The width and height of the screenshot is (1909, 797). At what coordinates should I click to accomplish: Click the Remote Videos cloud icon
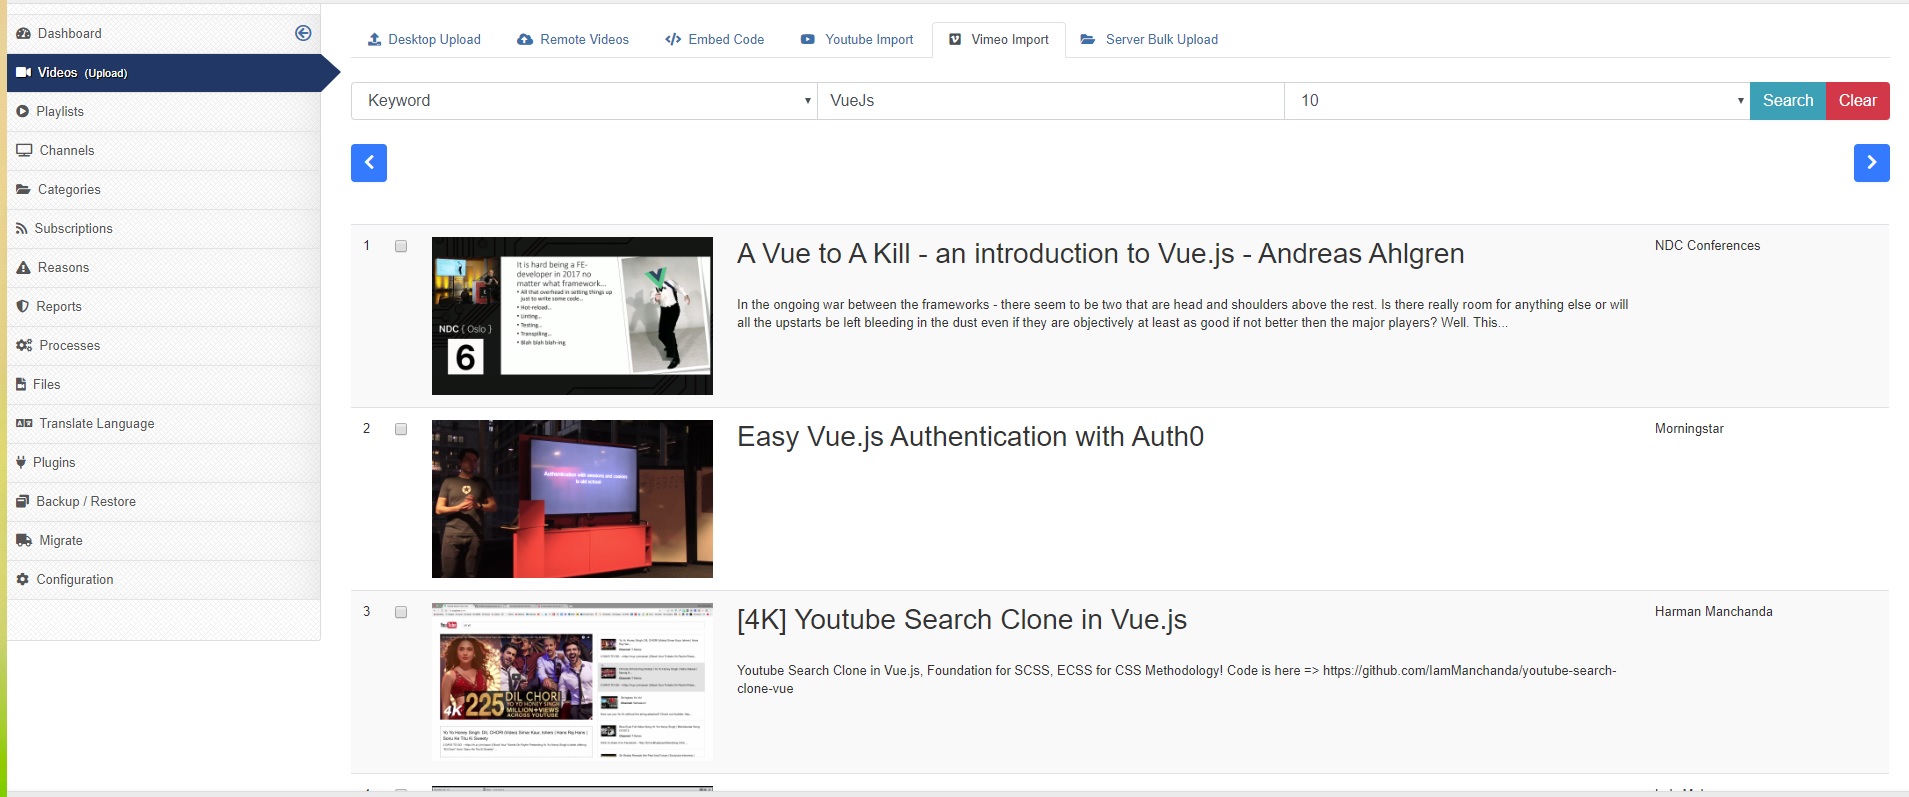tap(525, 39)
